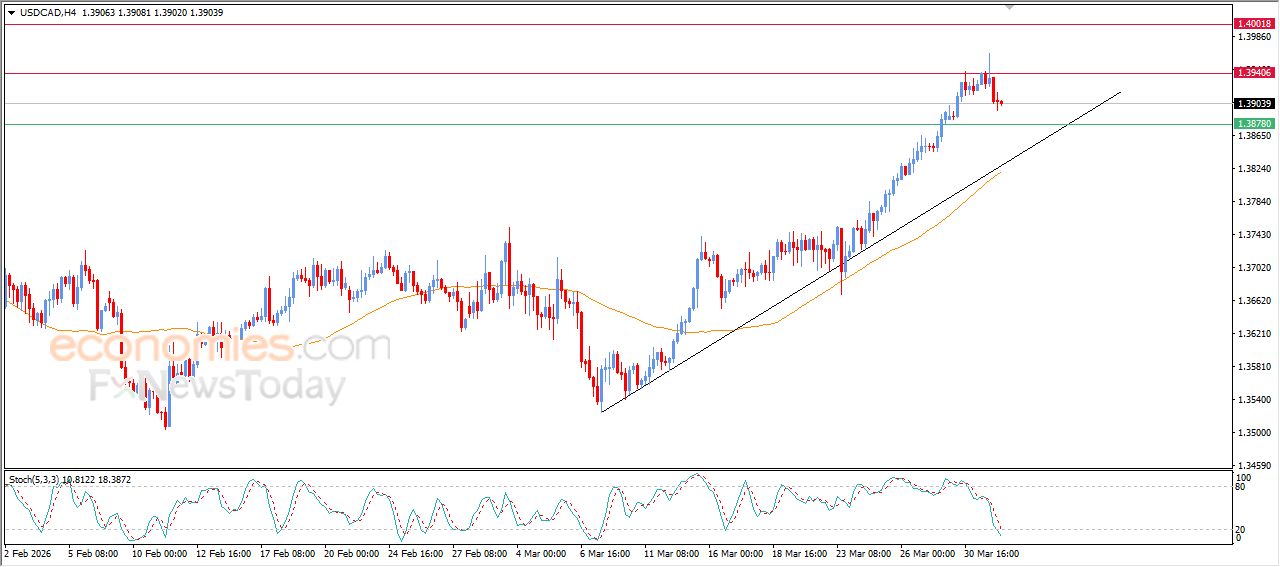Select the green 1.38780 price tag

(x=1253, y=124)
